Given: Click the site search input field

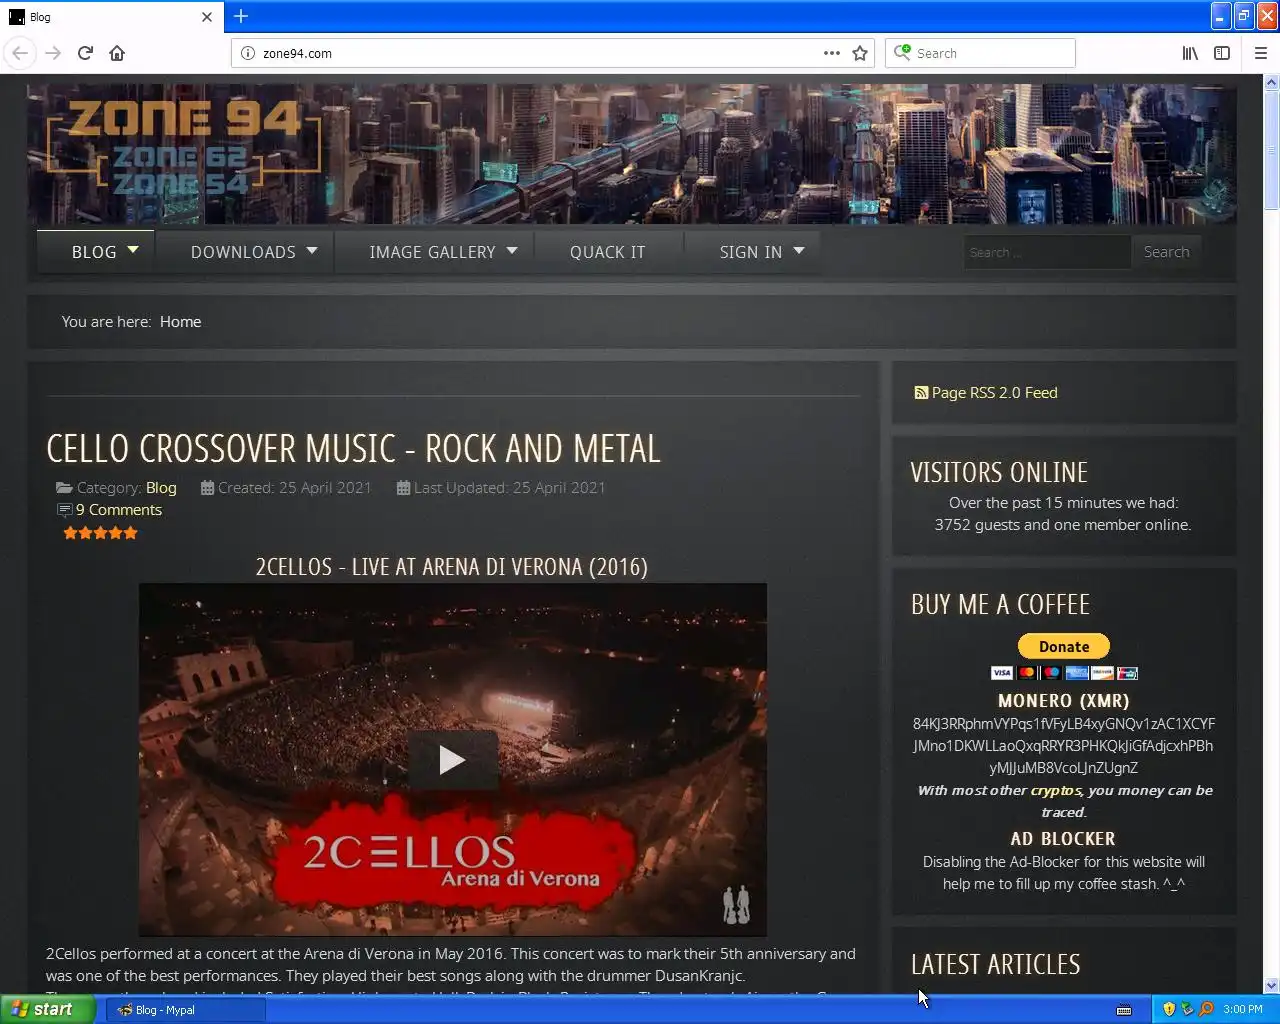Looking at the screenshot, I should [x=1046, y=252].
